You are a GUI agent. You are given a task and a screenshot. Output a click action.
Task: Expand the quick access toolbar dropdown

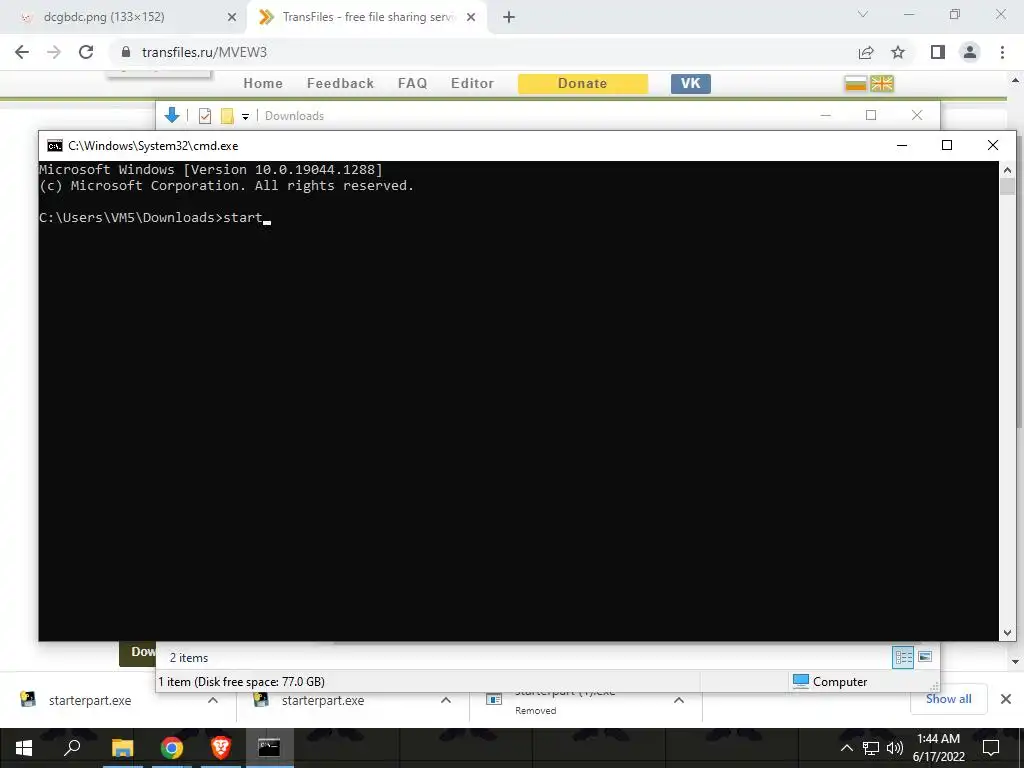click(246, 117)
